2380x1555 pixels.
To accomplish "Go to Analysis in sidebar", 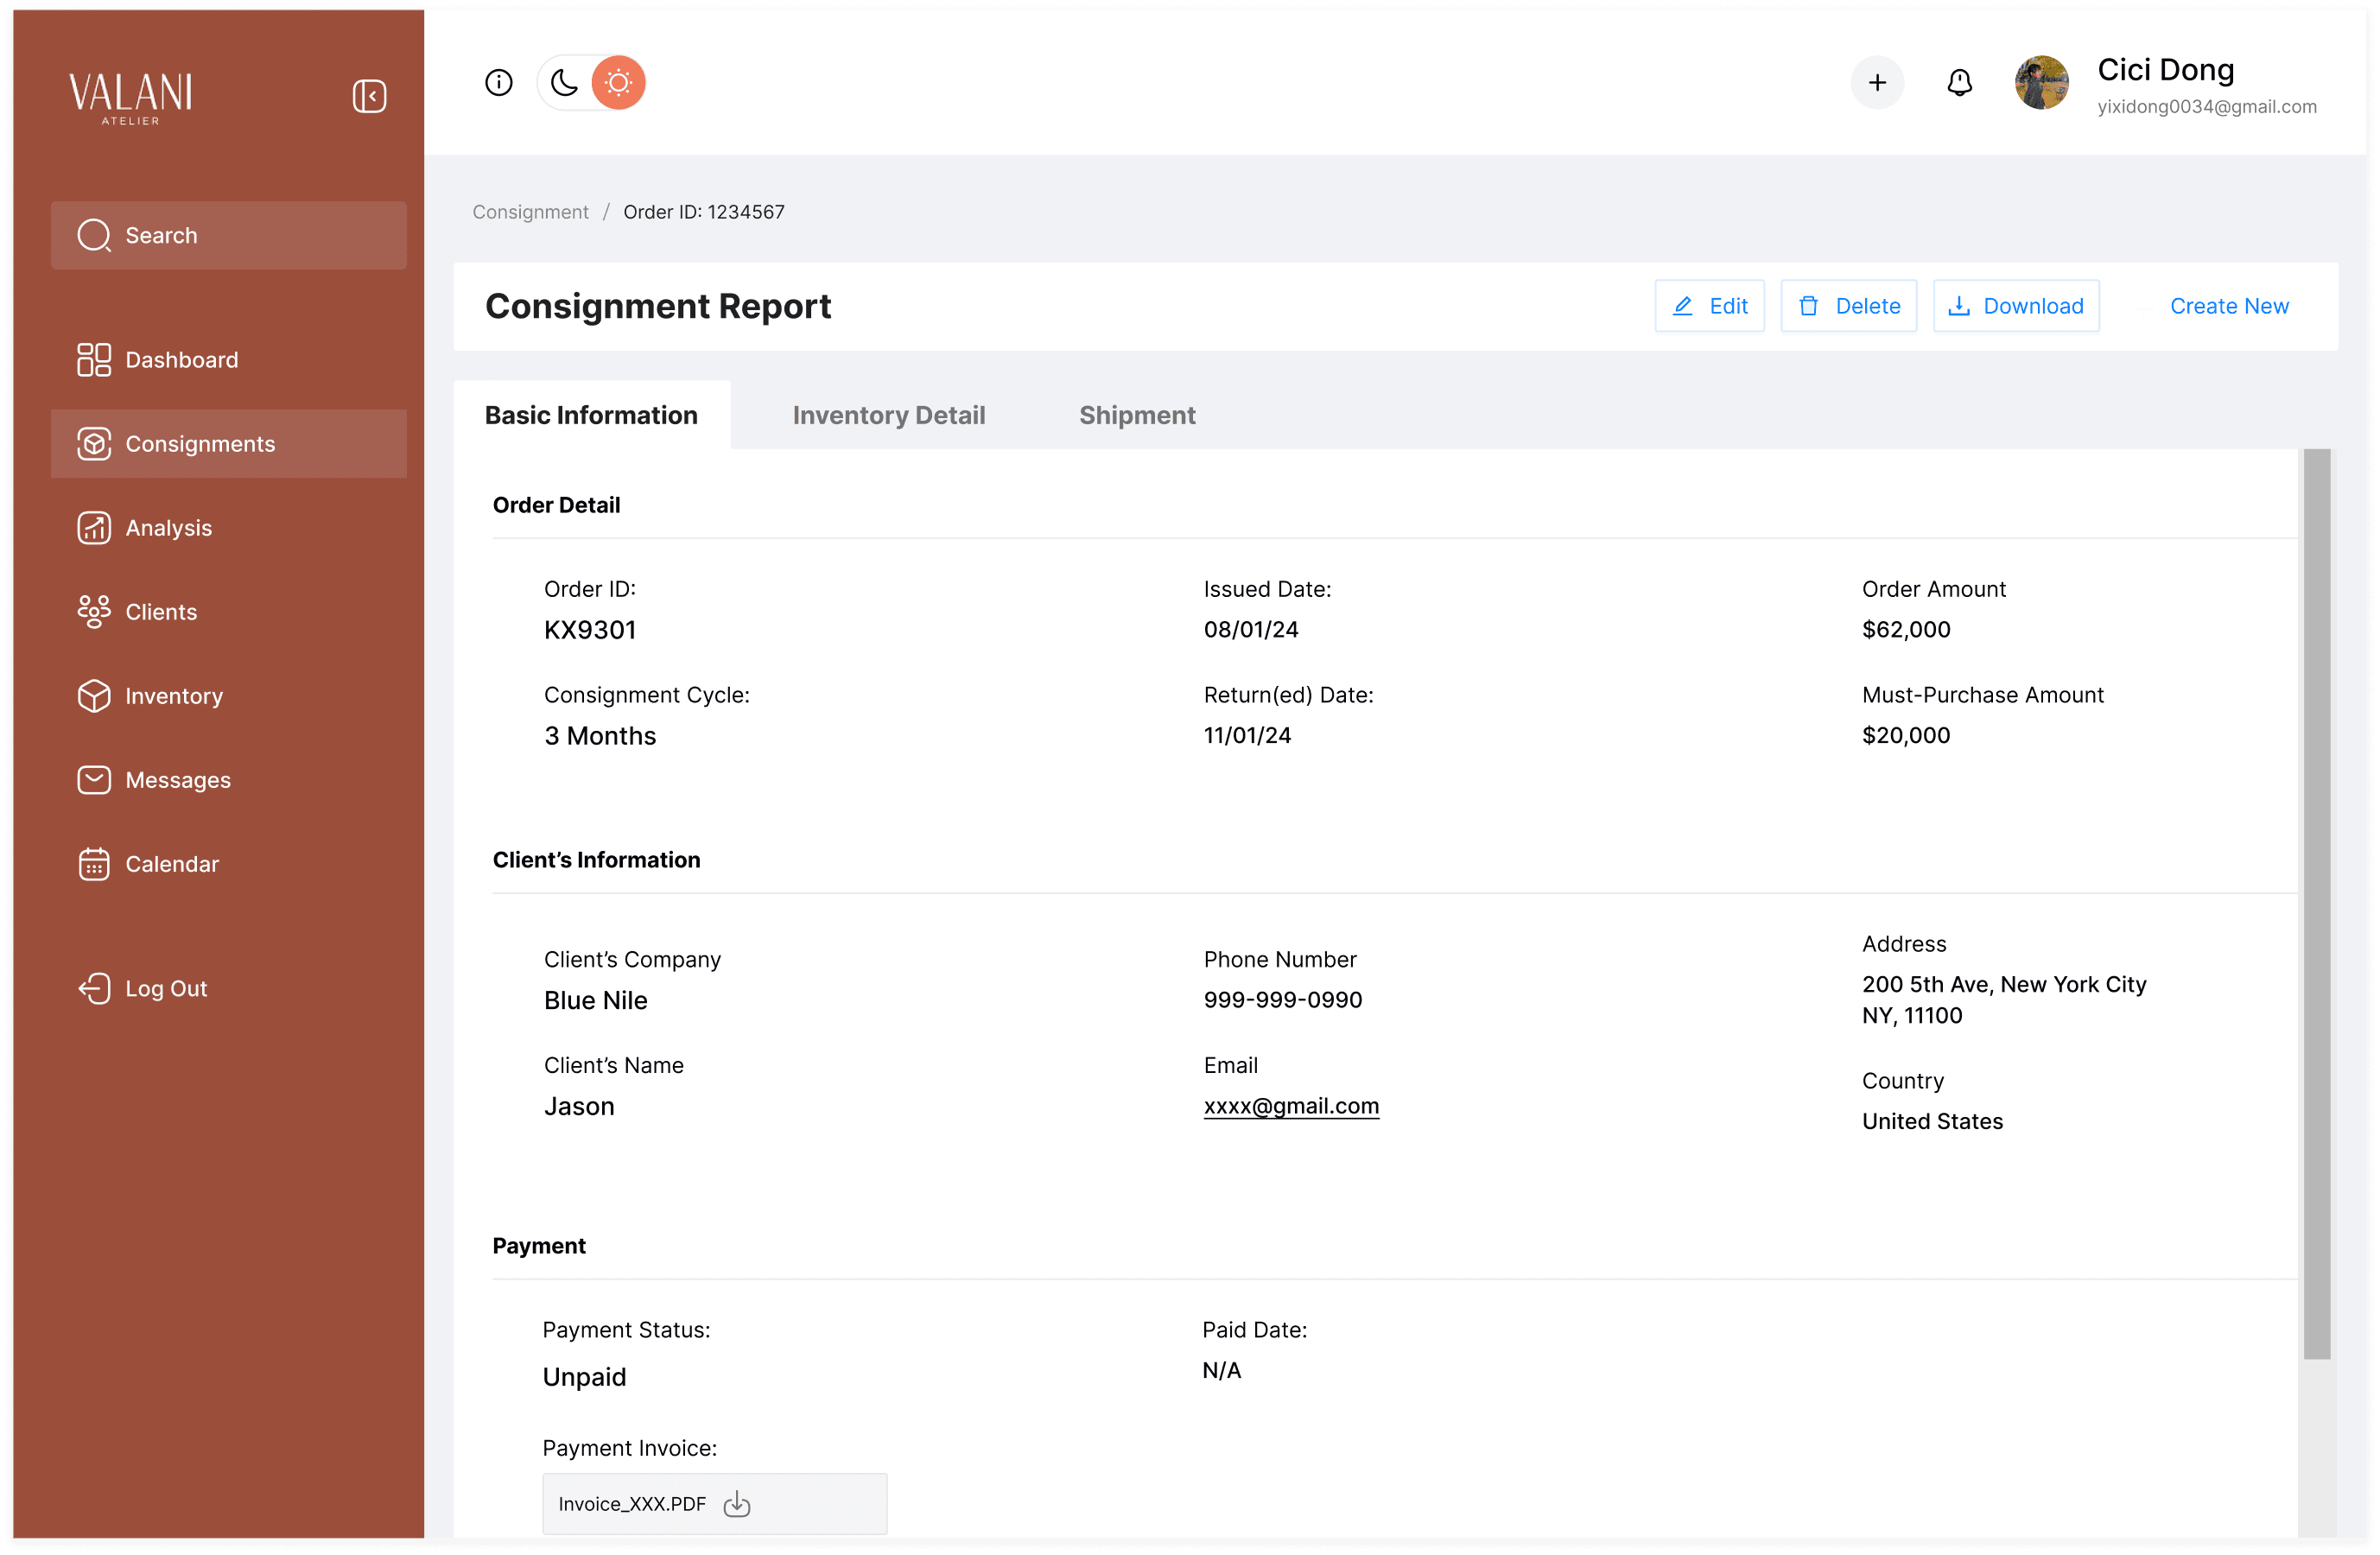I will [x=168, y=528].
